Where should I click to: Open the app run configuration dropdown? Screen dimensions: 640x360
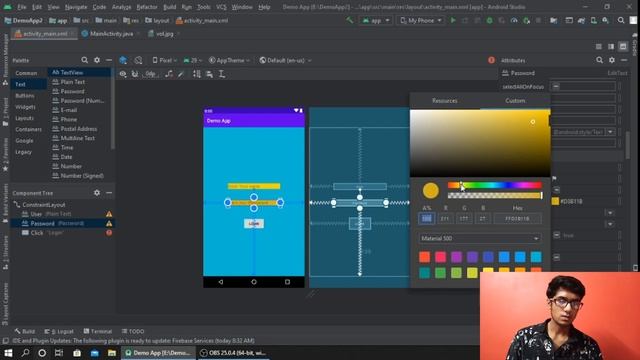coord(376,20)
